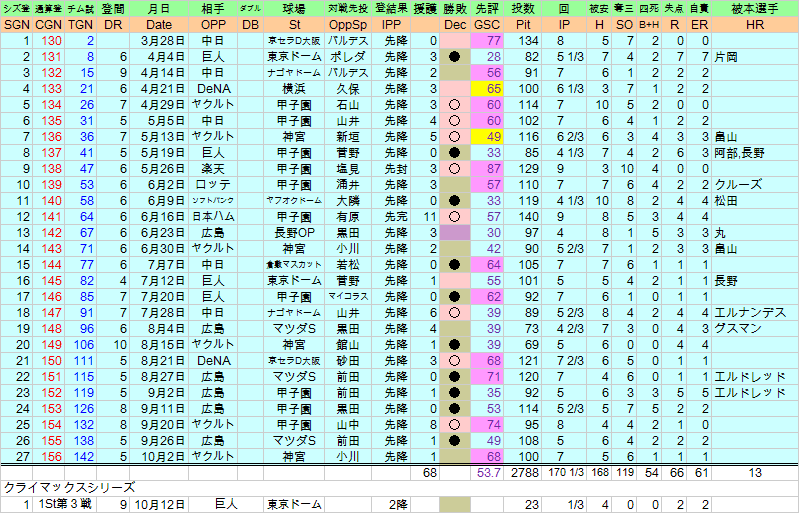Click the ヤフオクドーム stadium cell

pos(294,201)
